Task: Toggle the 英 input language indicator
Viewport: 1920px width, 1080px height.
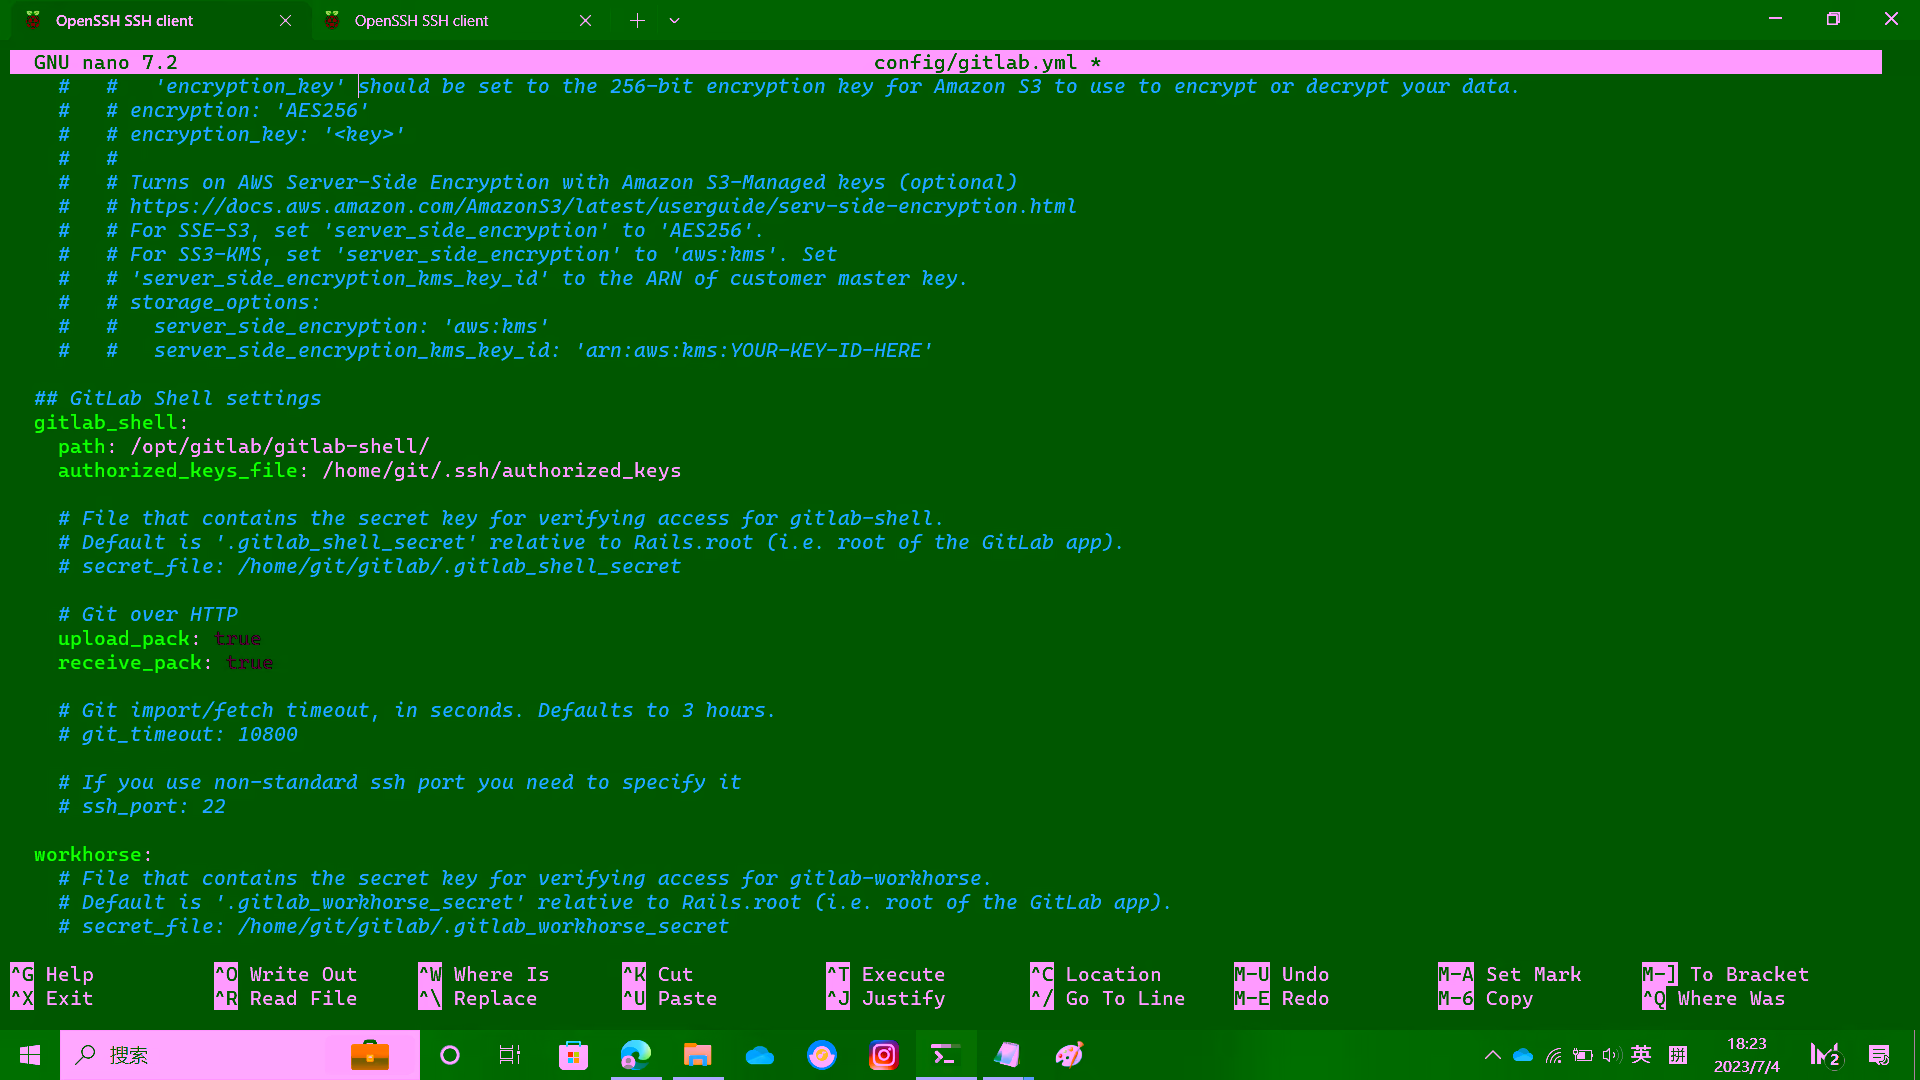Action: coord(1641,1055)
